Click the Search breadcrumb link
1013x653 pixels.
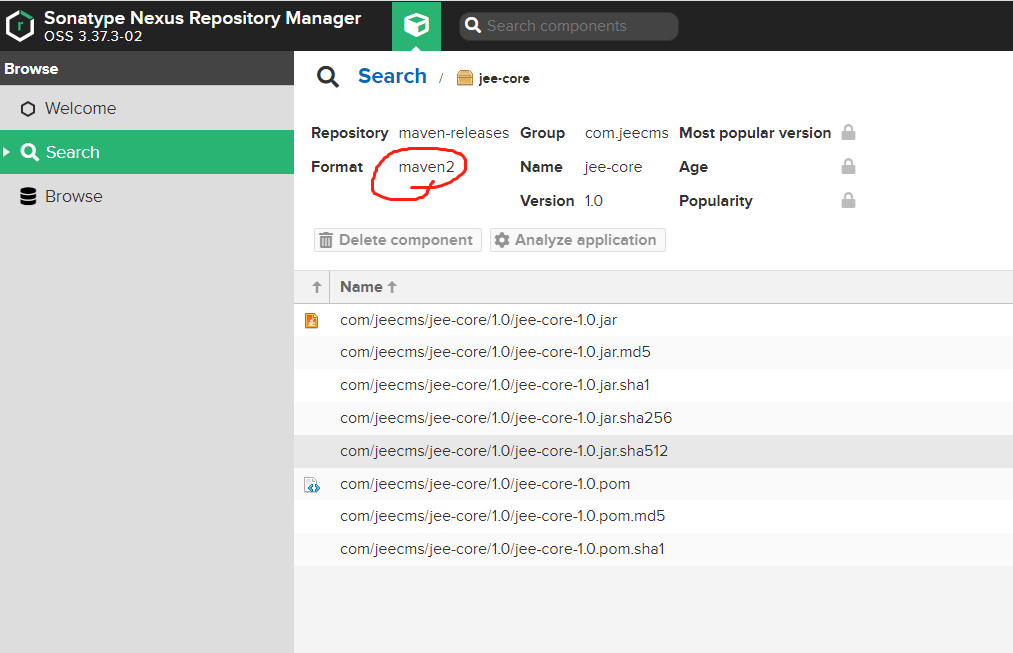pos(392,76)
